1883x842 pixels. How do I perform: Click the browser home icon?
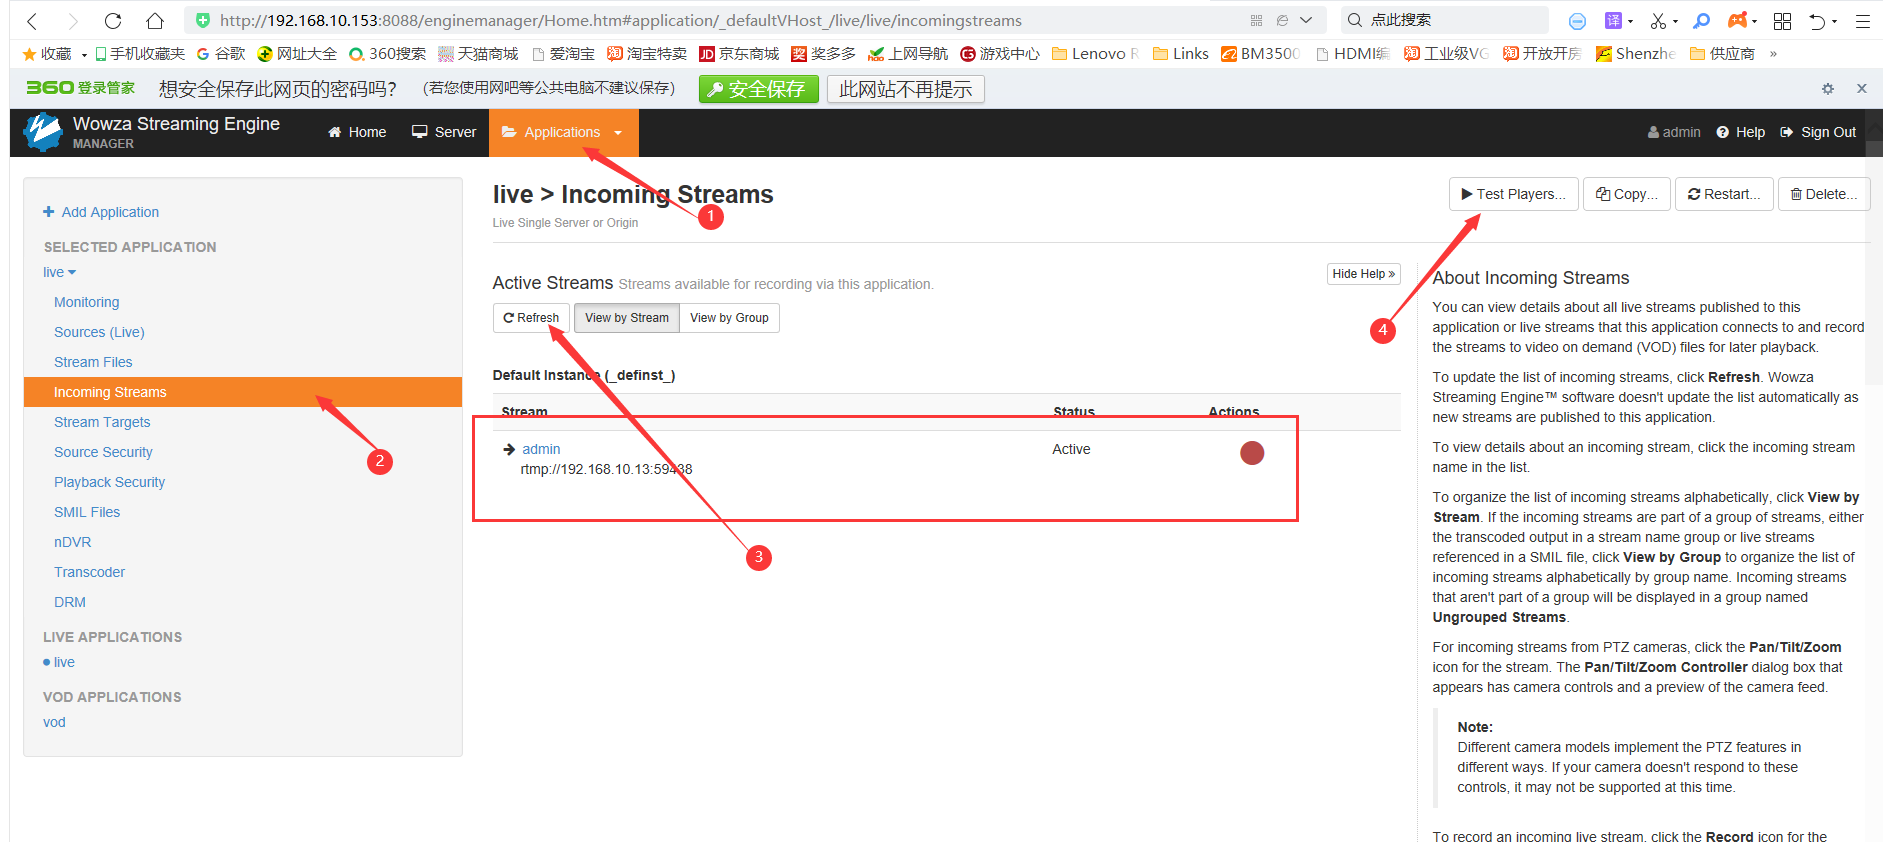click(x=154, y=21)
